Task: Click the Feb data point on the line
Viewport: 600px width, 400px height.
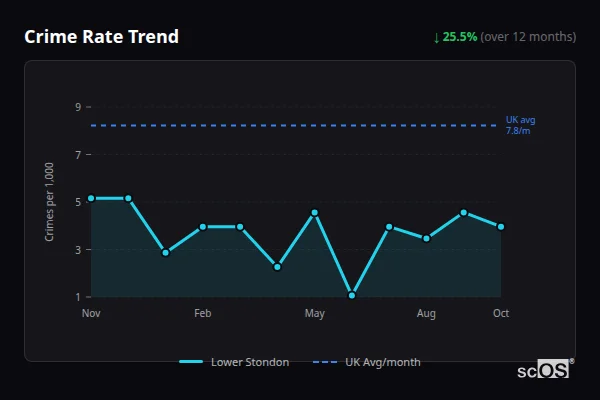Action: (203, 227)
